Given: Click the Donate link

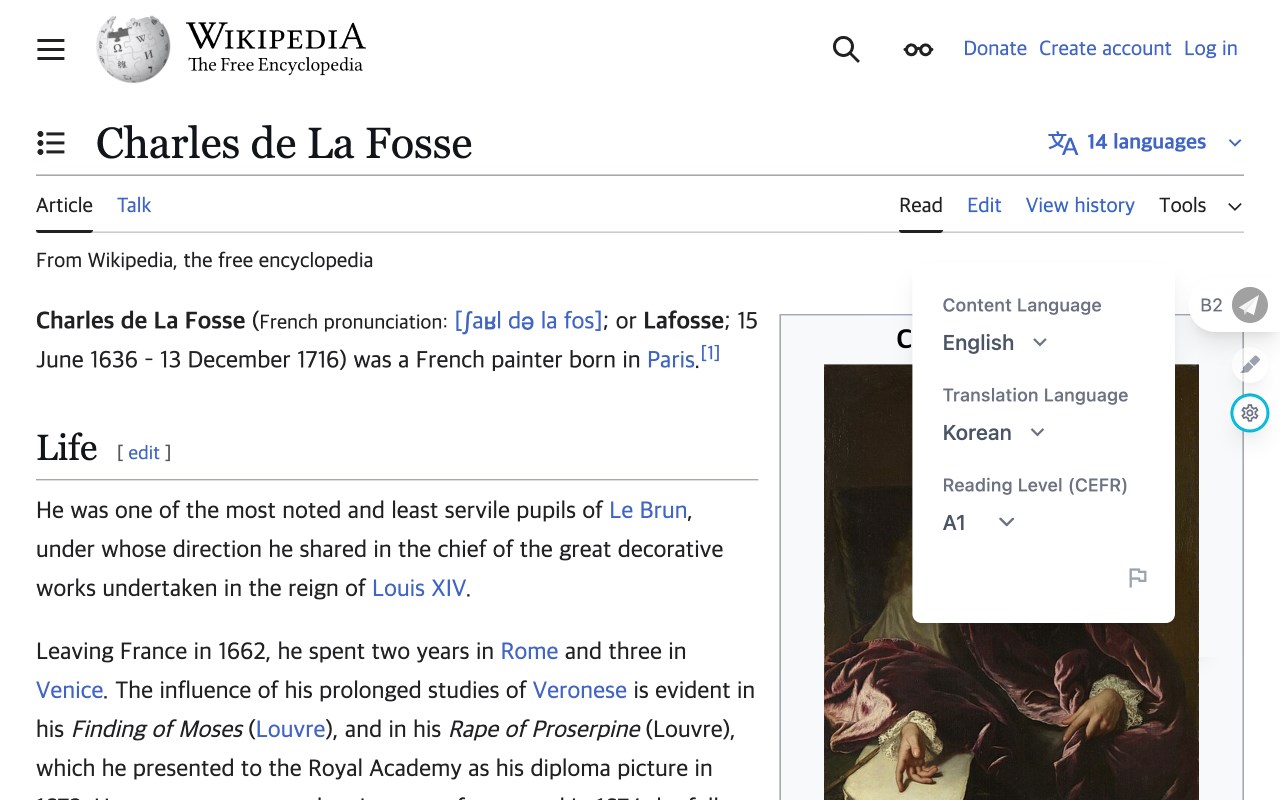Looking at the screenshot, I should (x=995, y=48).
